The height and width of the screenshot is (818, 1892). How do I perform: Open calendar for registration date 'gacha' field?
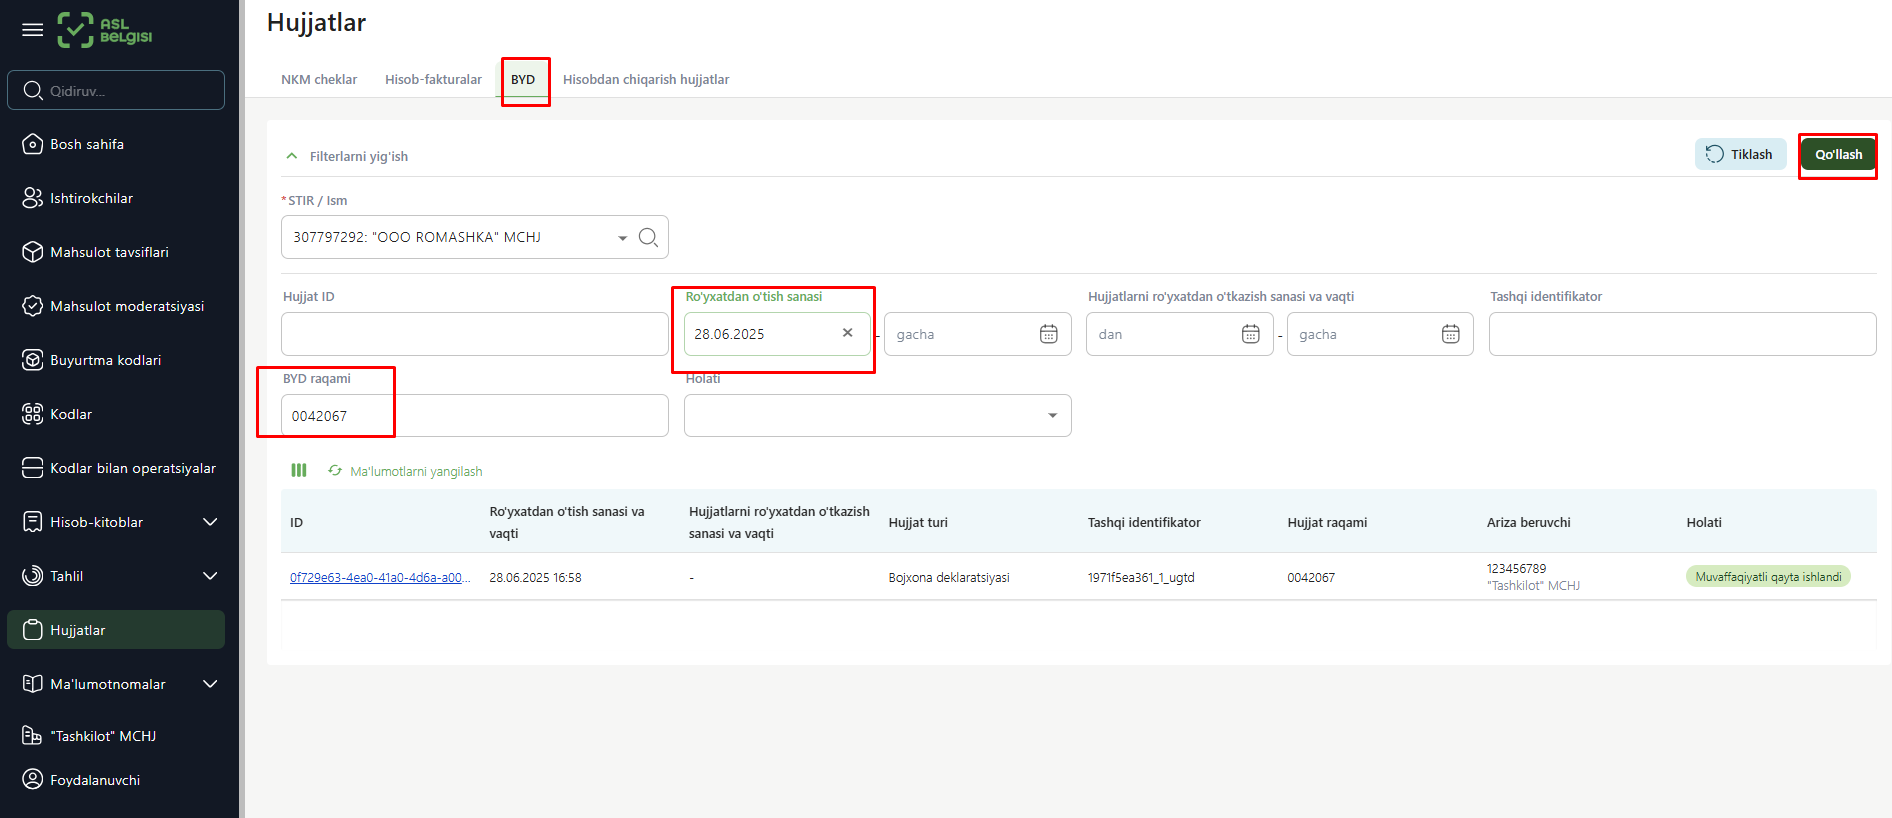[x=1048, y=334]
